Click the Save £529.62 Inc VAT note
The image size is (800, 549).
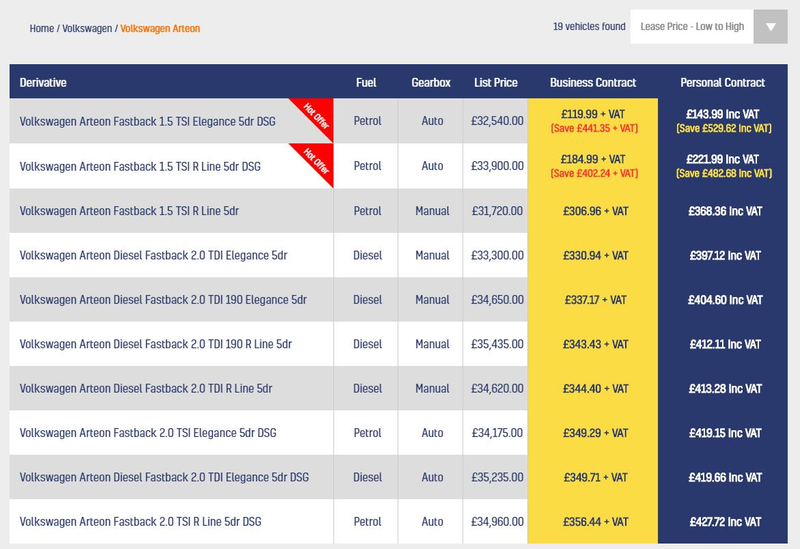pyautogui.click(x=724, y=129)
